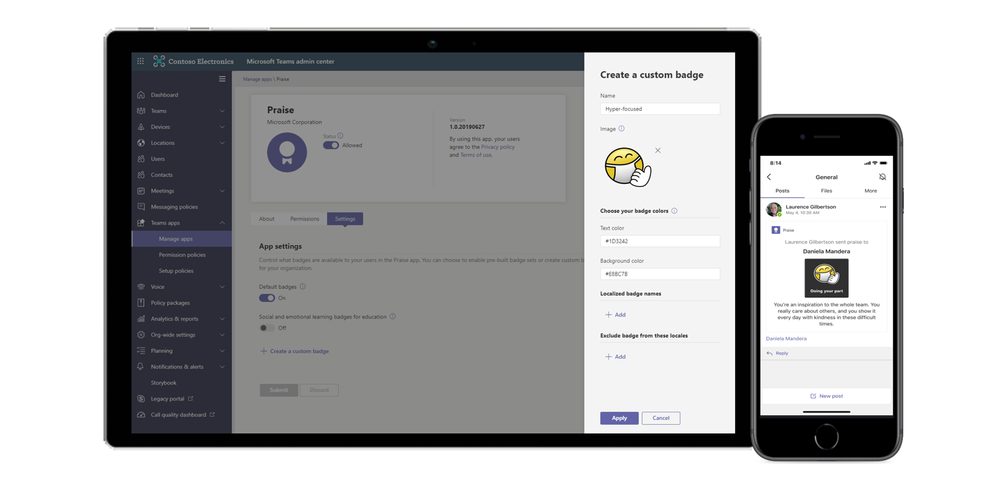The height and width of the screenshot is (486, 998).
Task: Switch to the About tab
Action: 267,219
